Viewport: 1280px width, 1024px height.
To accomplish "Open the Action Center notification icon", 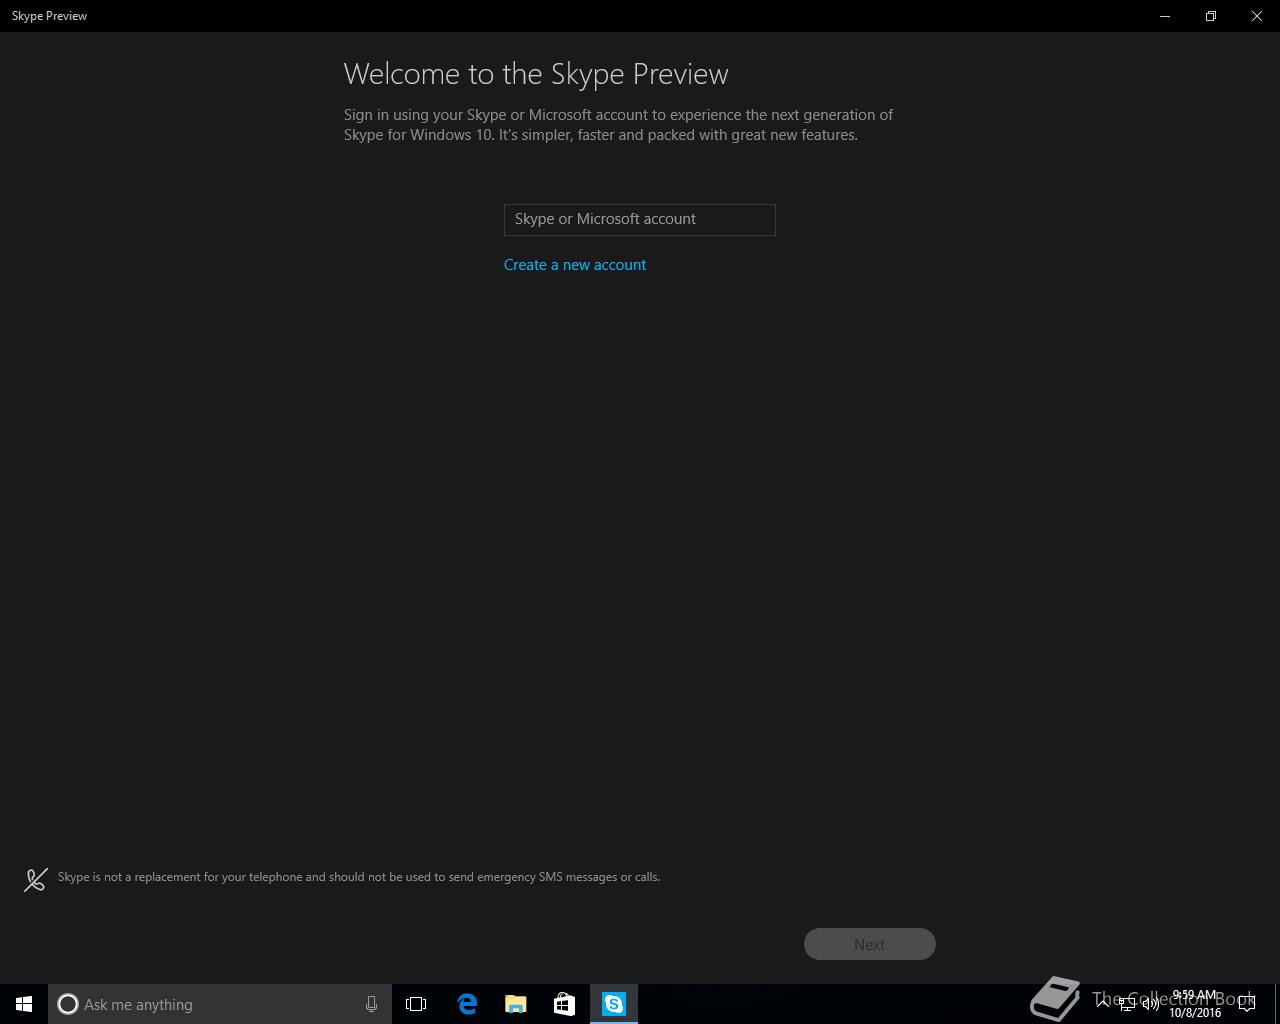I will pyautogui.click(x=1247, y=1004).
